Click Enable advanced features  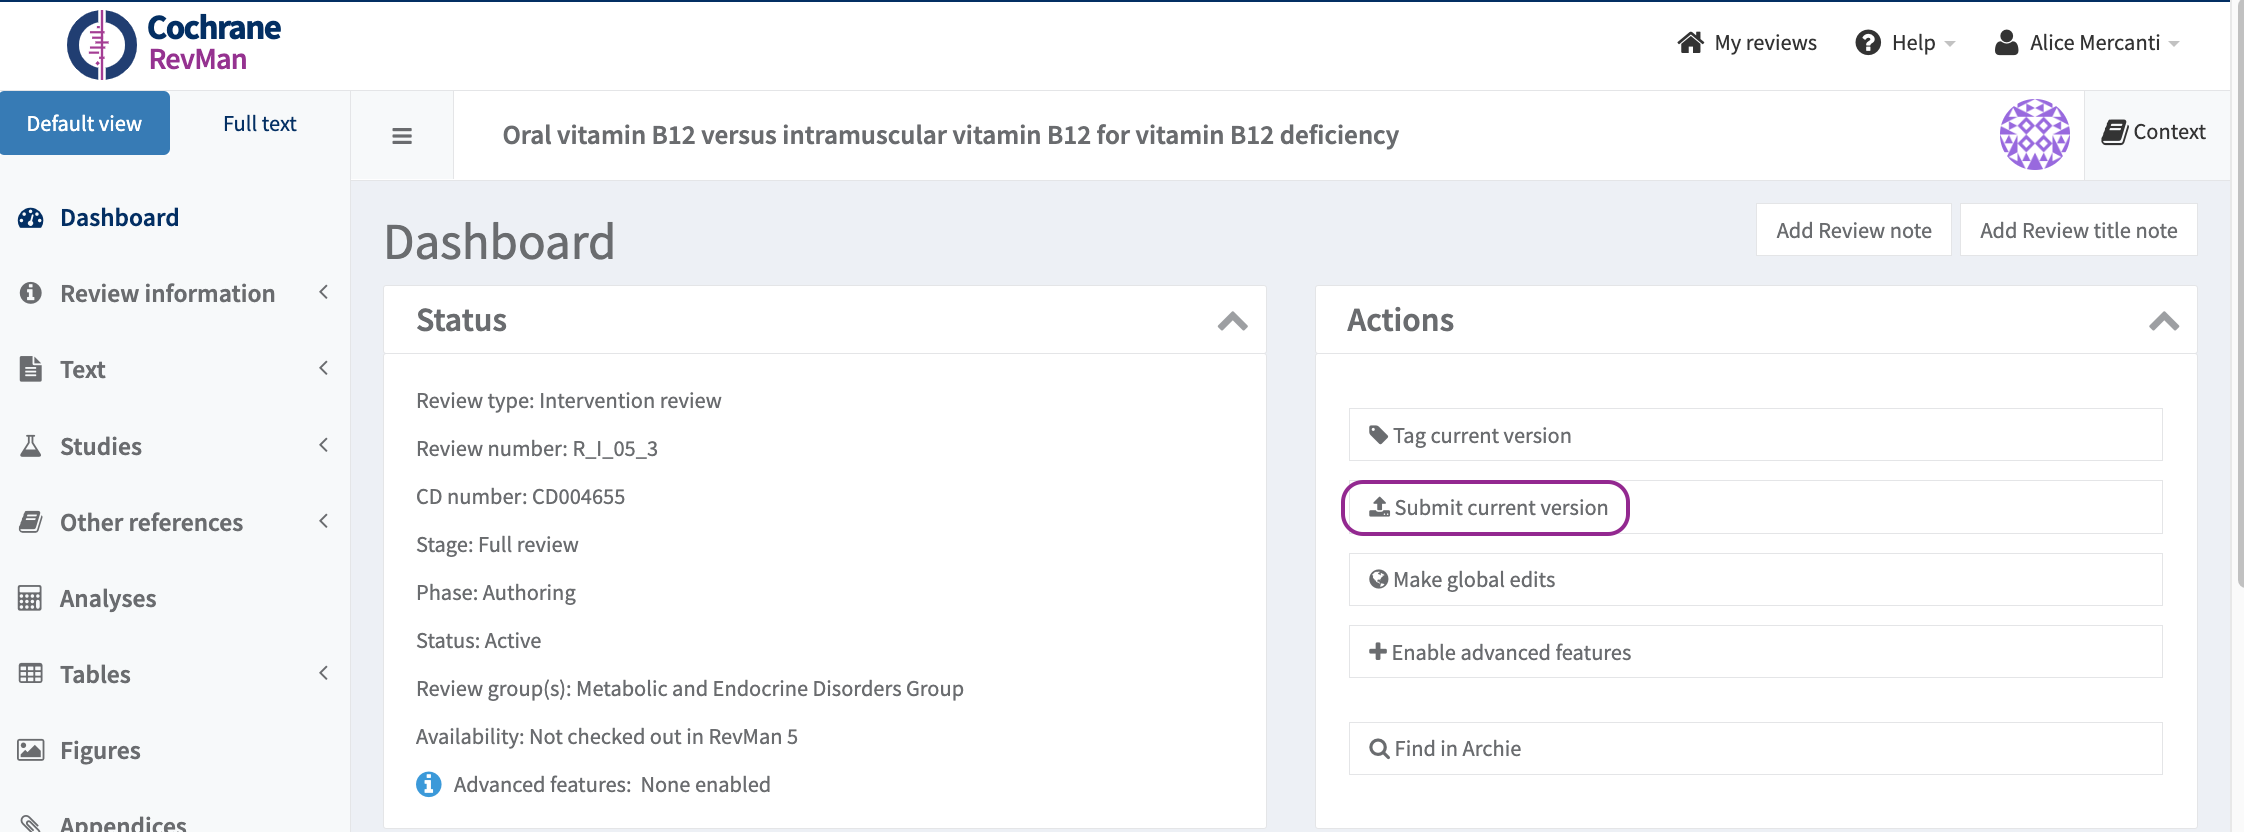[1510, 653]
